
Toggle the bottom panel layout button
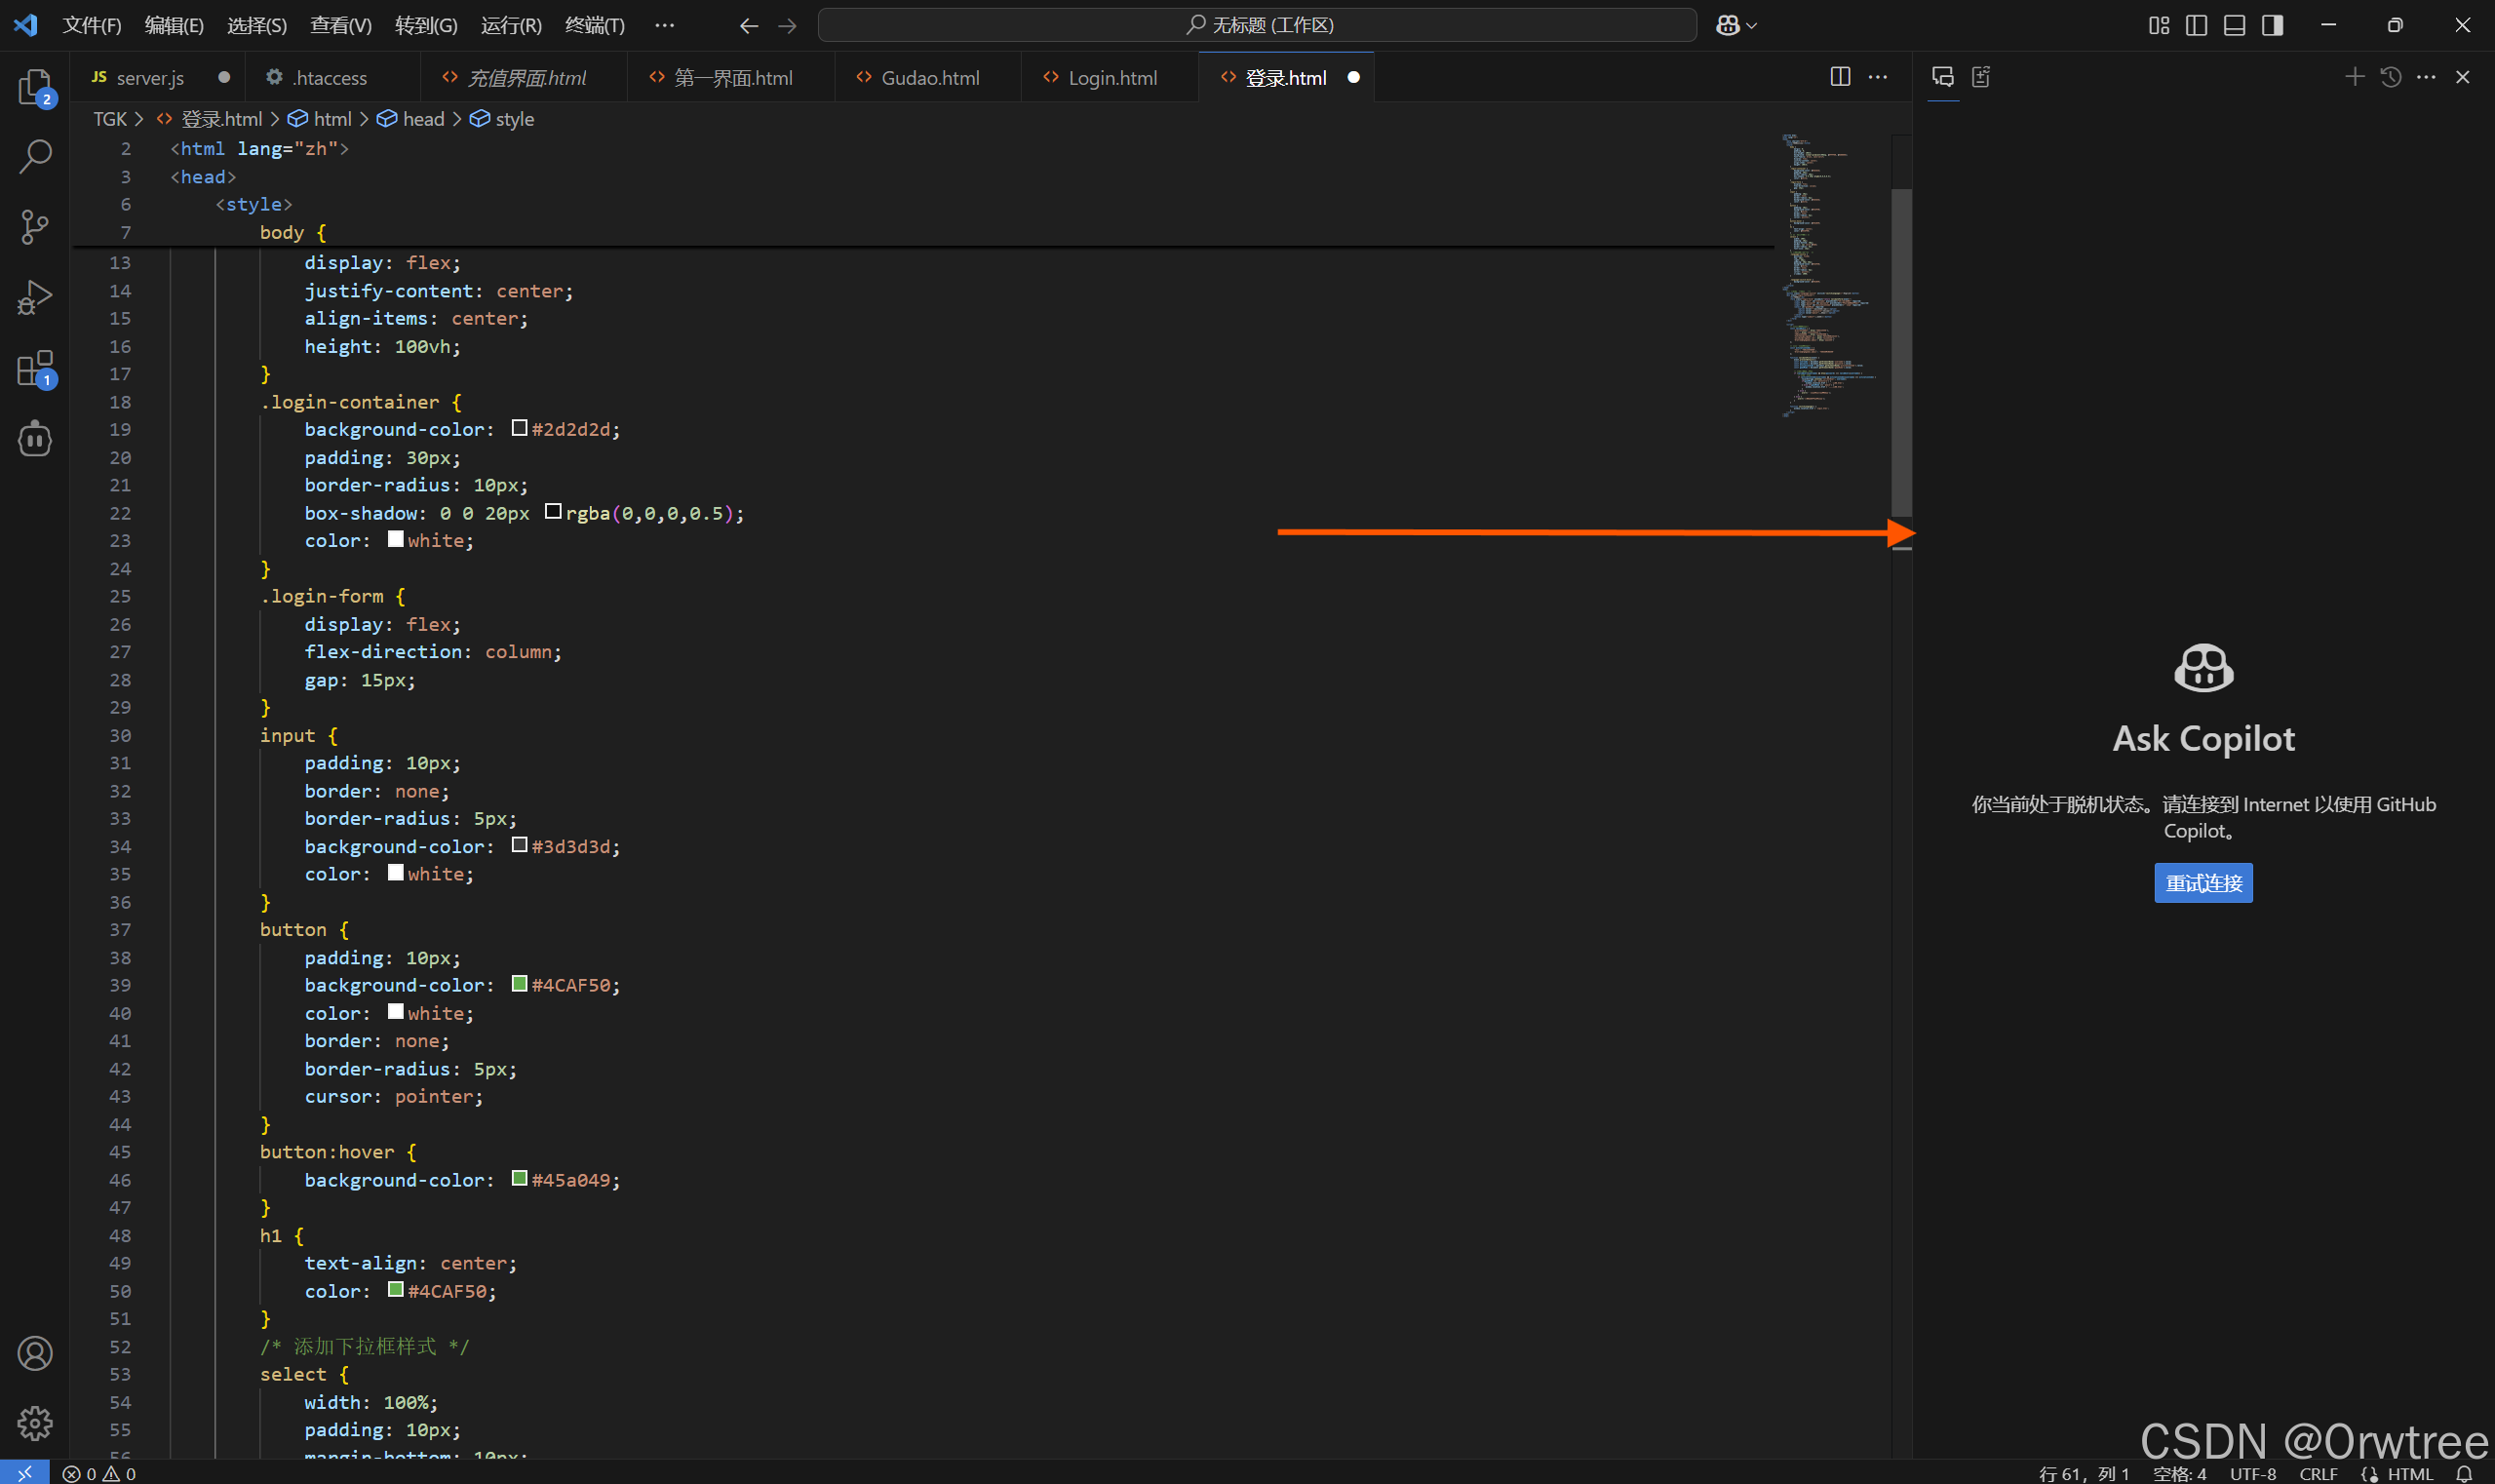2234,25
